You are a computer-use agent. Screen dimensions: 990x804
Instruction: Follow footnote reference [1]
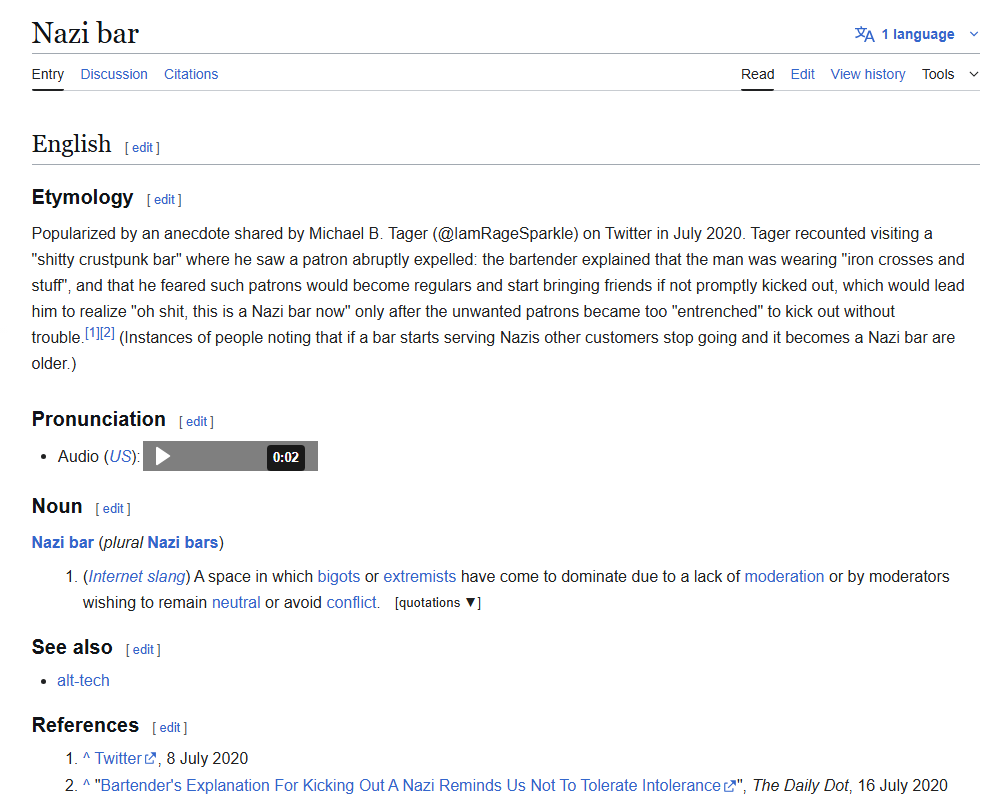[x=92, y=333]
